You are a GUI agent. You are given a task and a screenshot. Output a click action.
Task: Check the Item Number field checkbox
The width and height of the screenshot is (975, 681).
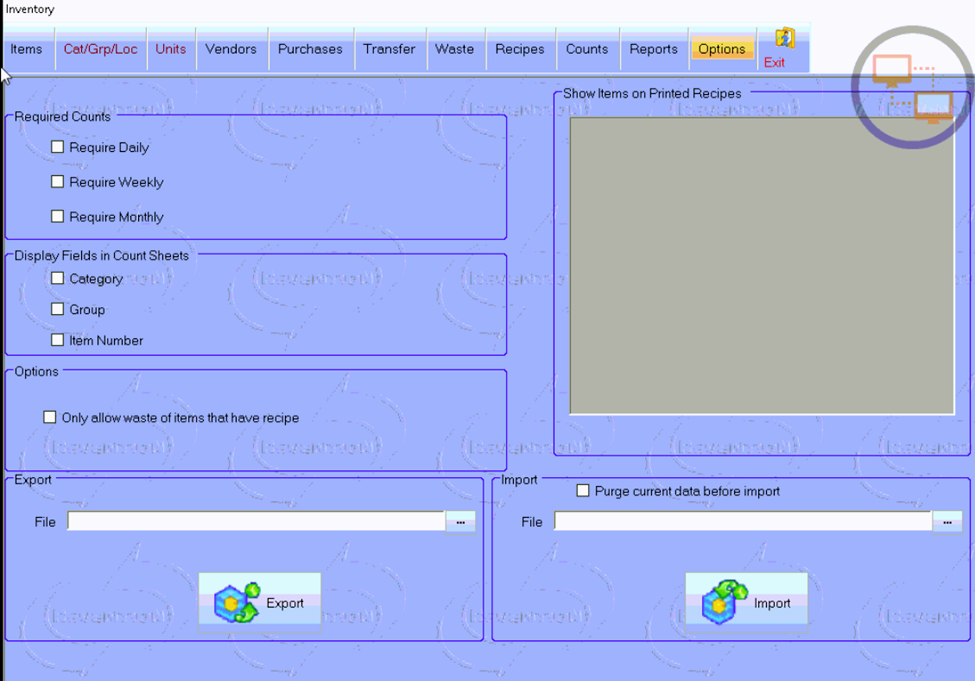click(57, 340)
